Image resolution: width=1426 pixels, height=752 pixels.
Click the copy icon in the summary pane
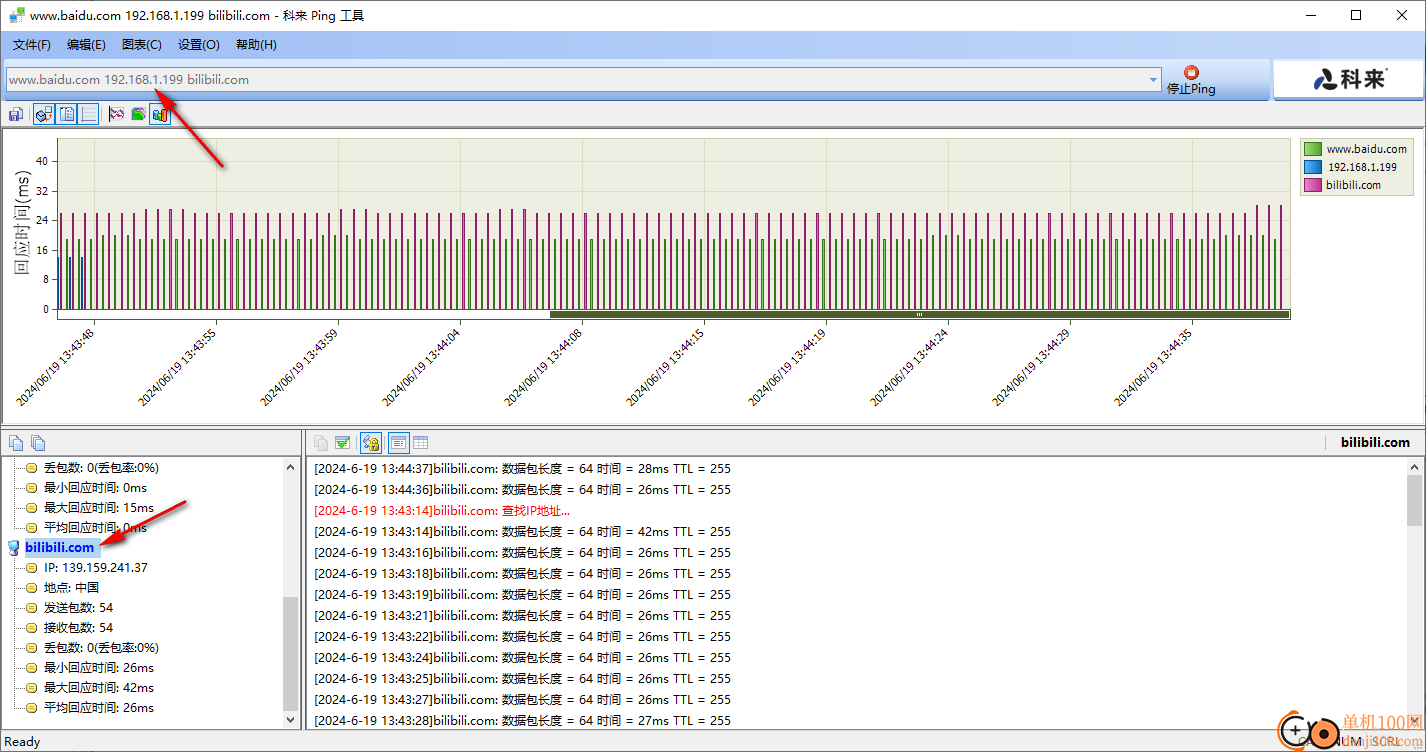[16, 443]
